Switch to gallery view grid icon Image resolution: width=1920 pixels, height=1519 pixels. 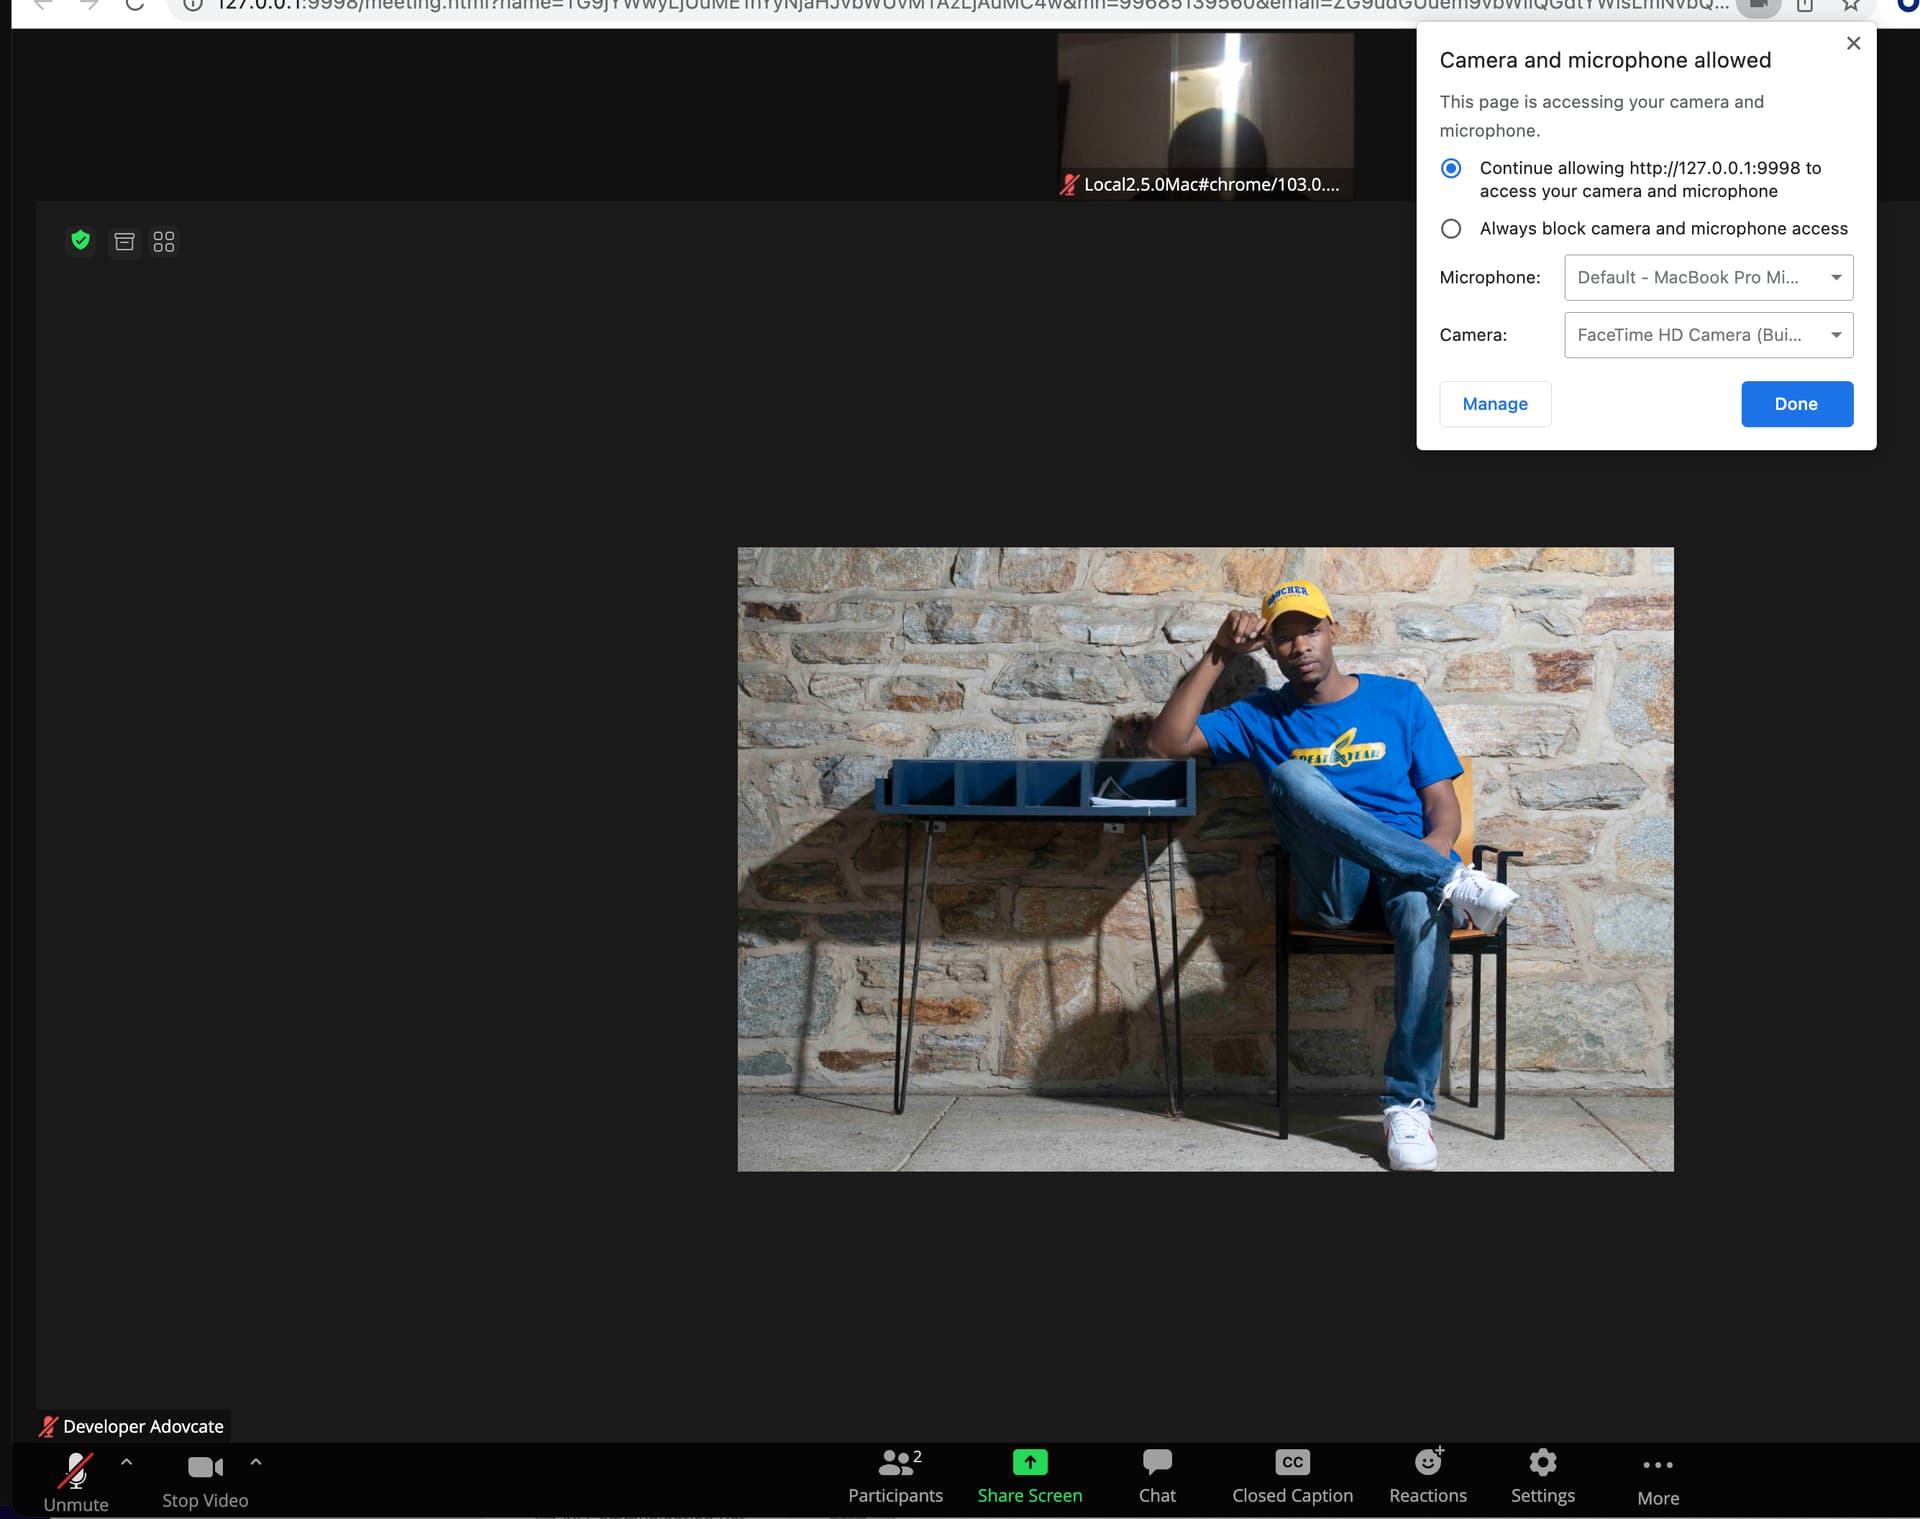164,242
